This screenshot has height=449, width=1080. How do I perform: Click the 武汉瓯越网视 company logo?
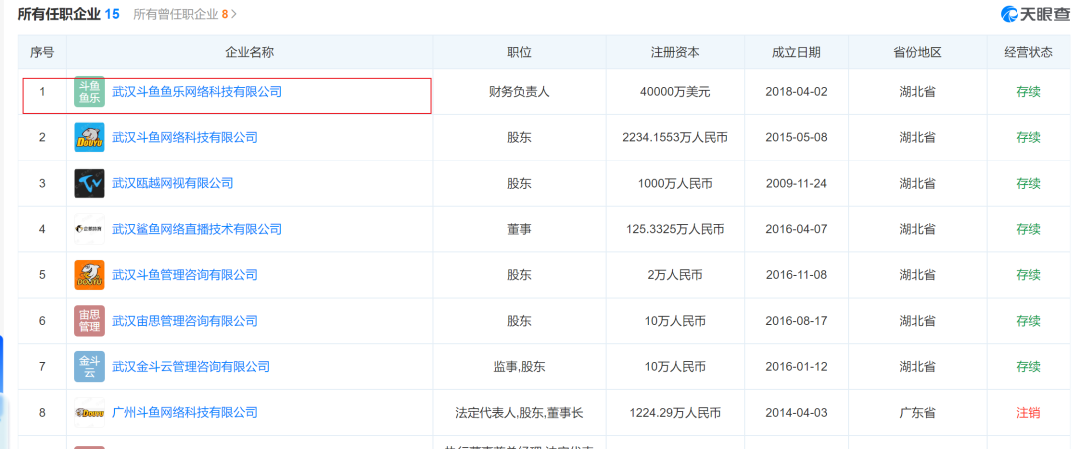pyautogui.click(x=90, y=183)
